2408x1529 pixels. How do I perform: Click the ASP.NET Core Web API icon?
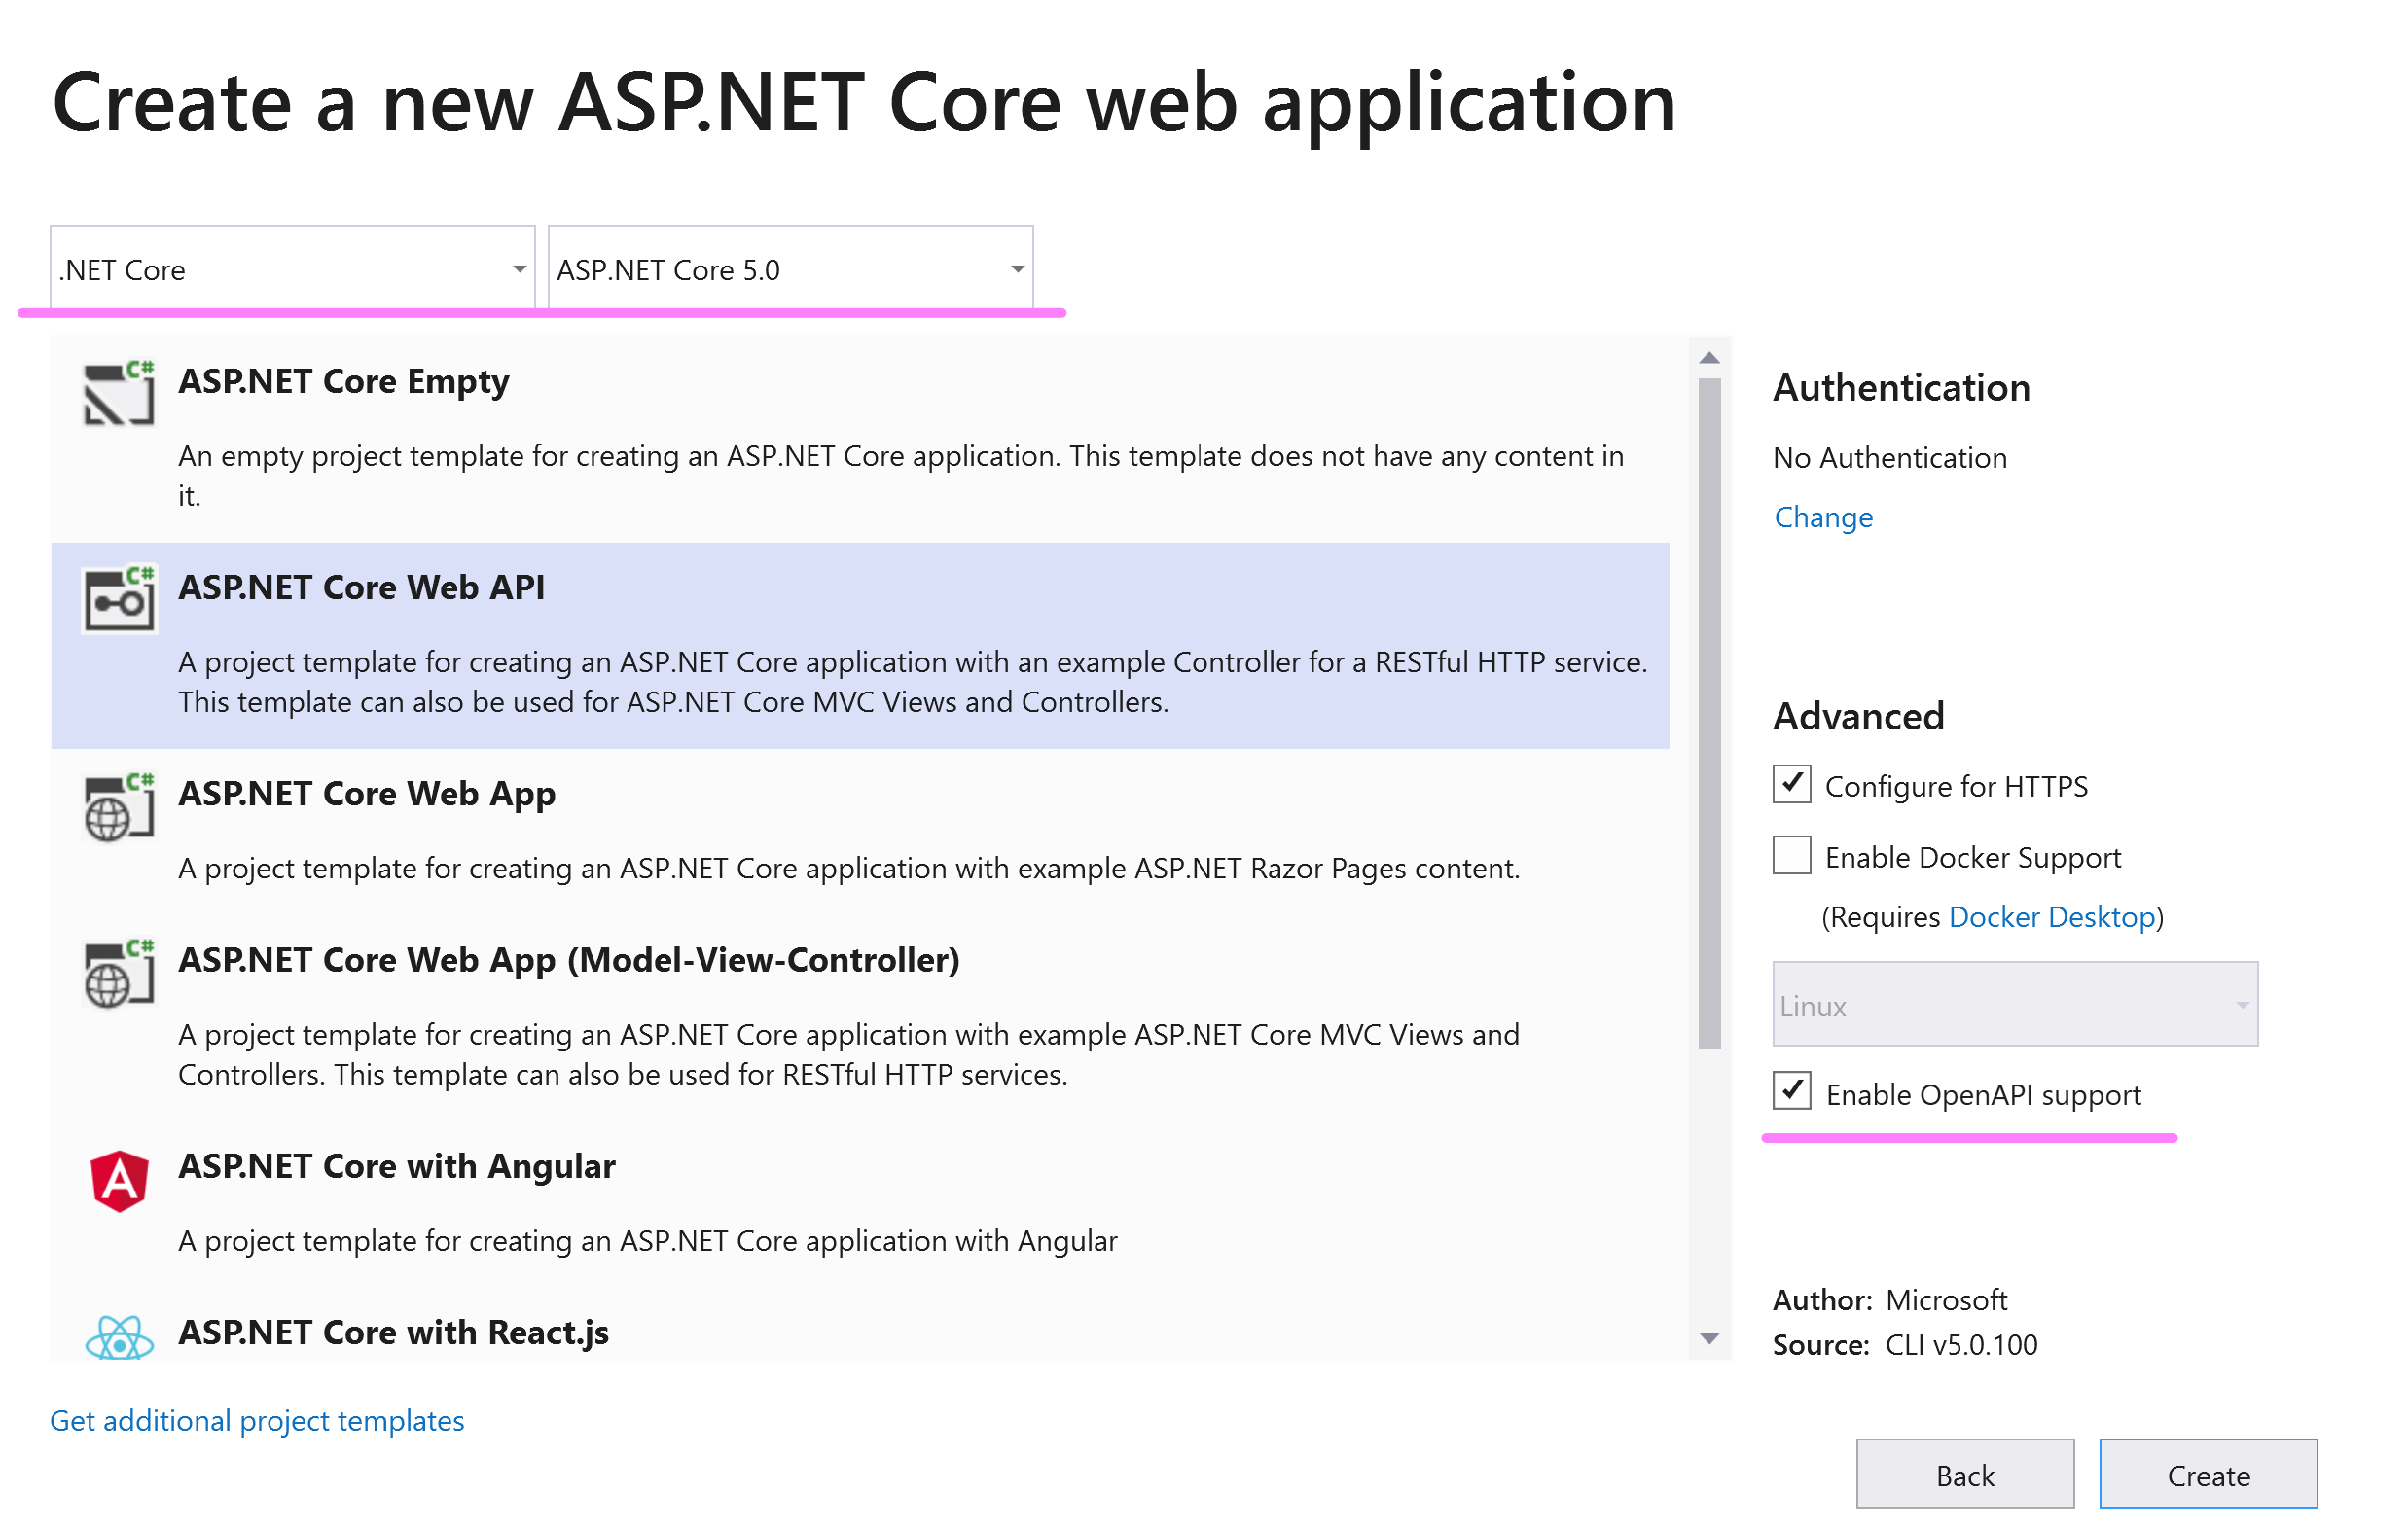(119, 600)
